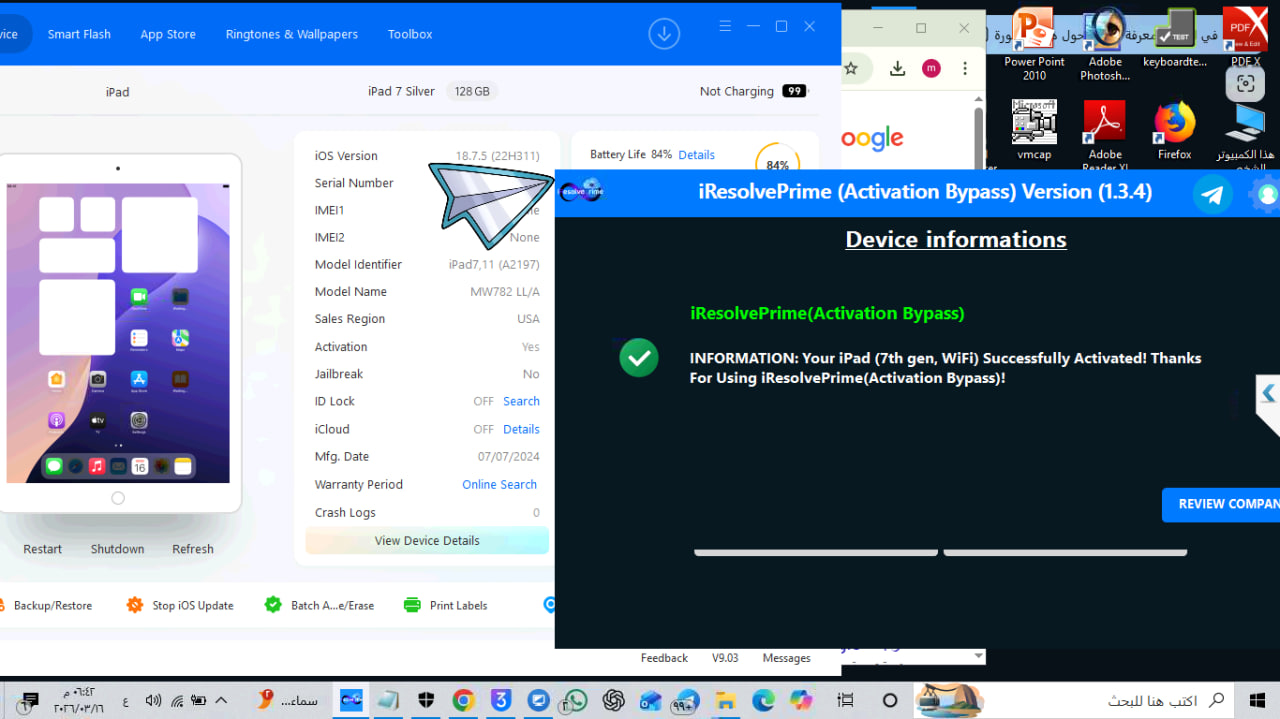Open Adobe Reader desktop shortcut
Viewport: 1280px width, 719px height.
coord(1105,135)
